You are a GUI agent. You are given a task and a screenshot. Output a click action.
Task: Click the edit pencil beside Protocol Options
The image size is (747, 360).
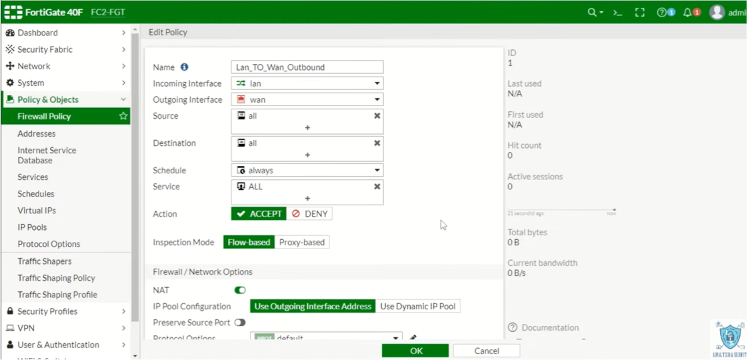coord(413,338)
